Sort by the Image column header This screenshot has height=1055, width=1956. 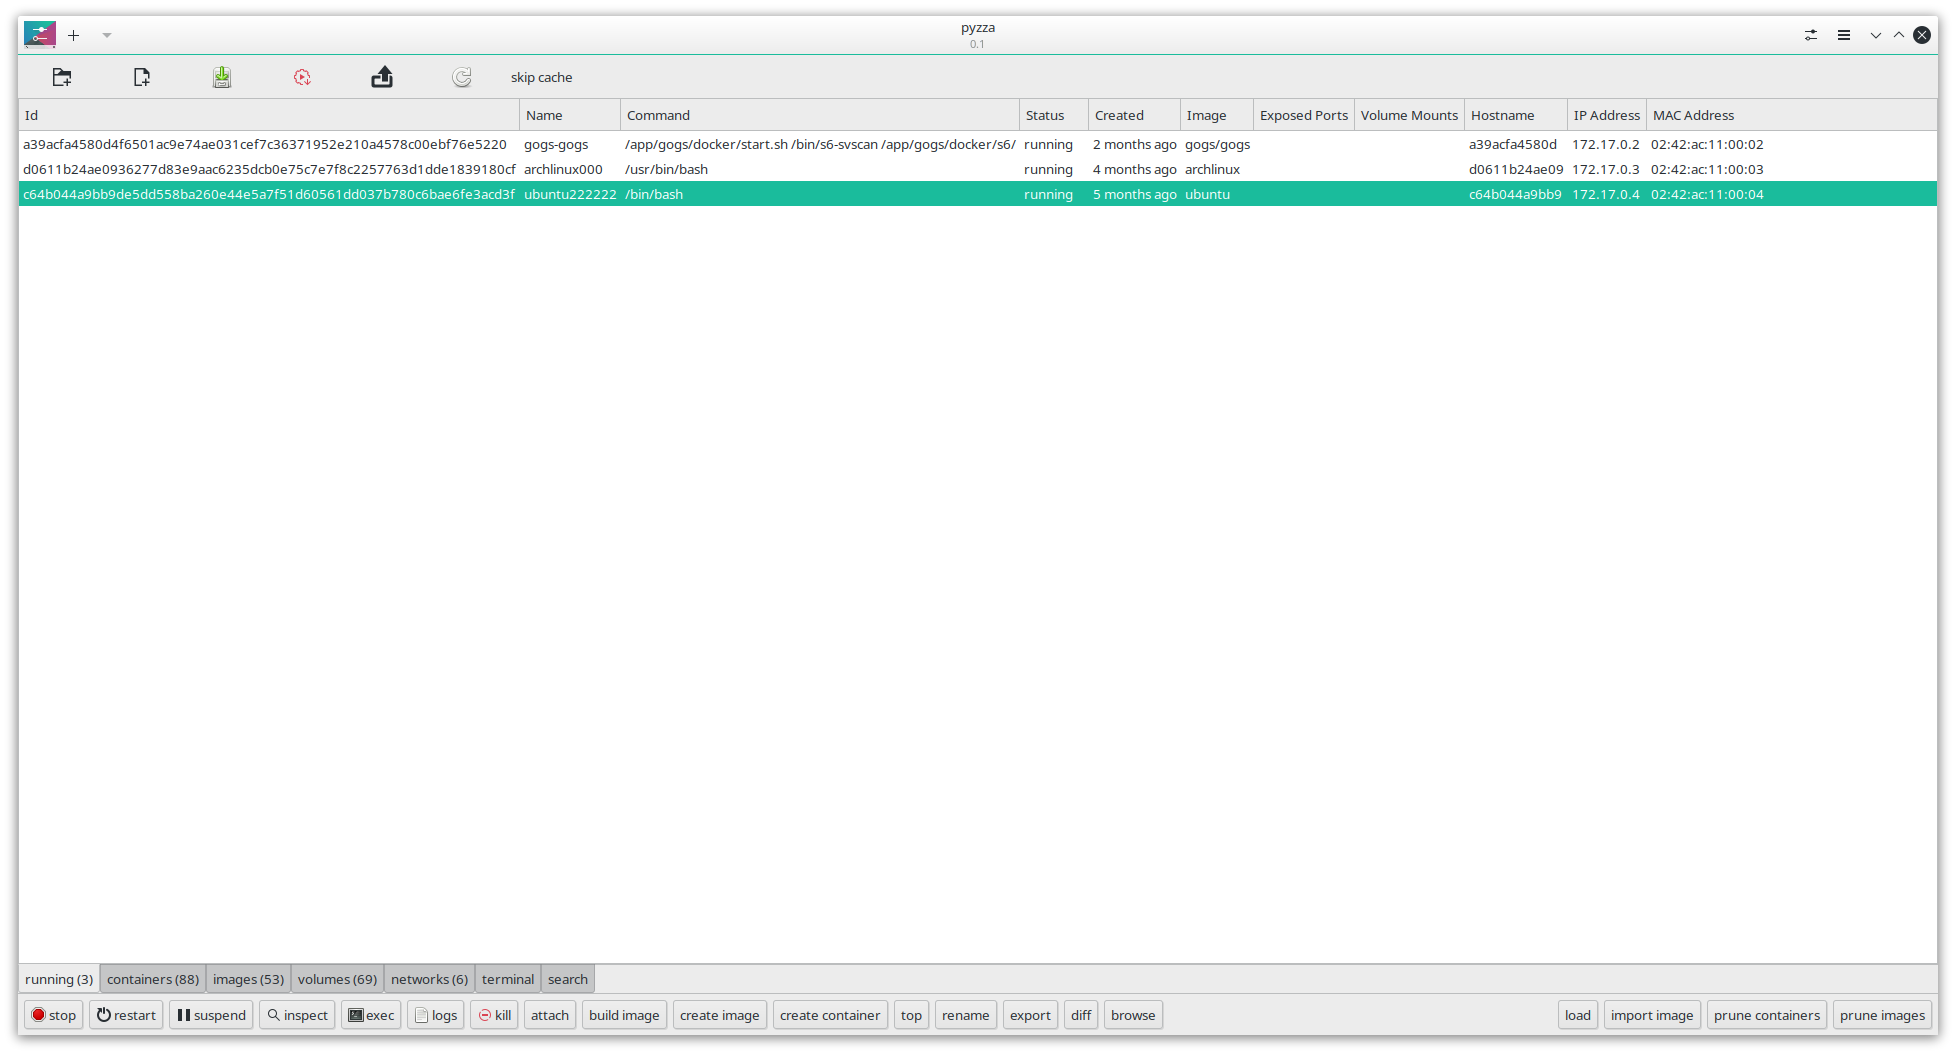point(1217,115)
